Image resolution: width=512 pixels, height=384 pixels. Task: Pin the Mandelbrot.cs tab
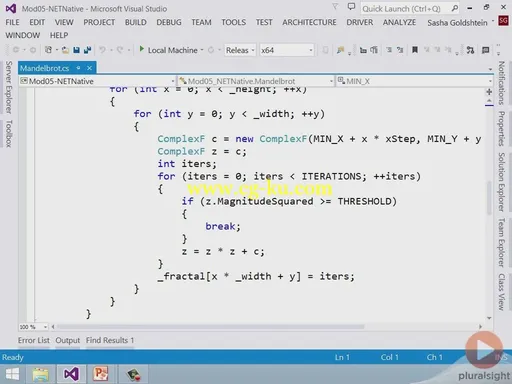78,68
